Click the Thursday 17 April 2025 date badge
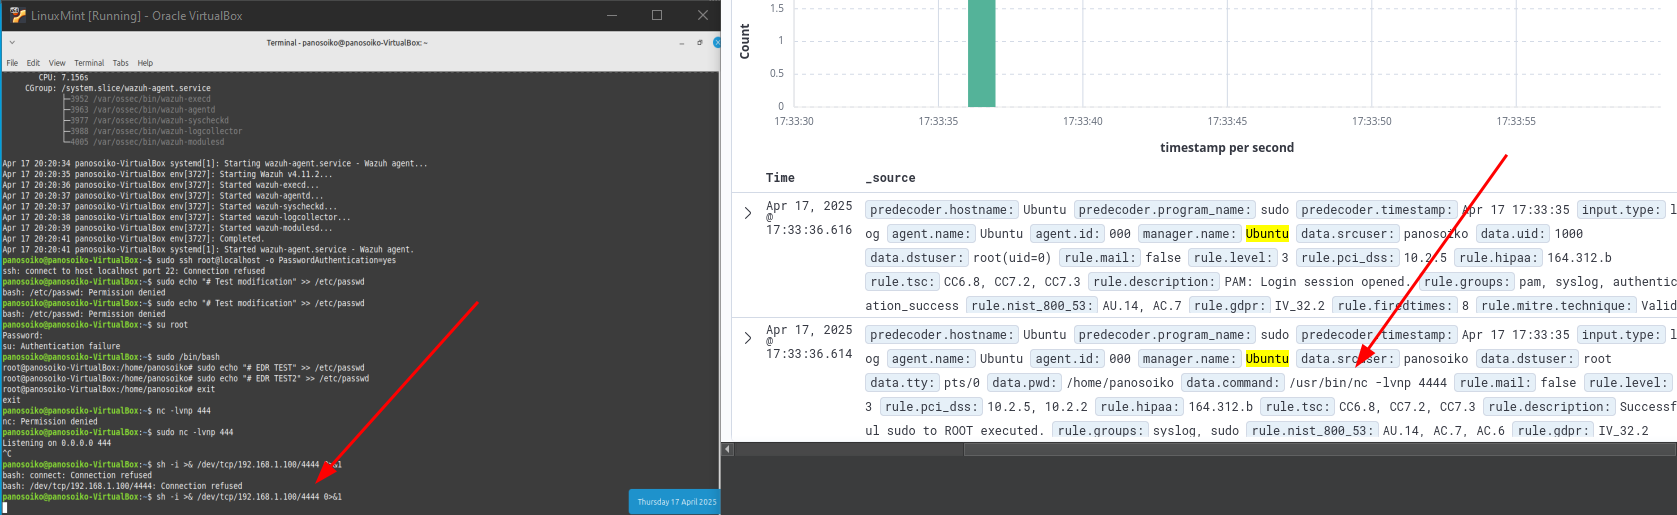 coord(674,501)
